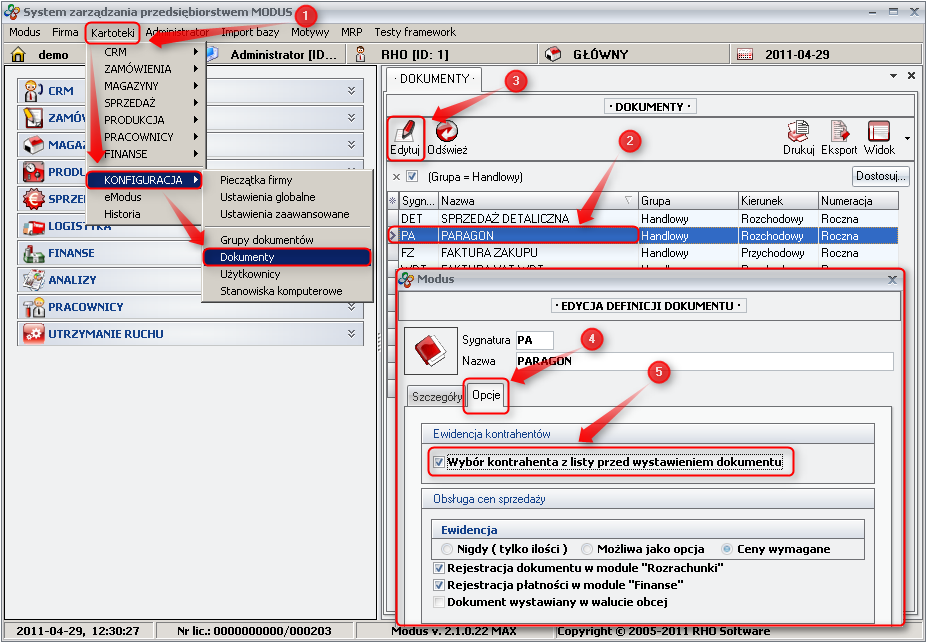Select Nigdy (tylko ilości) radio button

click(x=447, y=549)
